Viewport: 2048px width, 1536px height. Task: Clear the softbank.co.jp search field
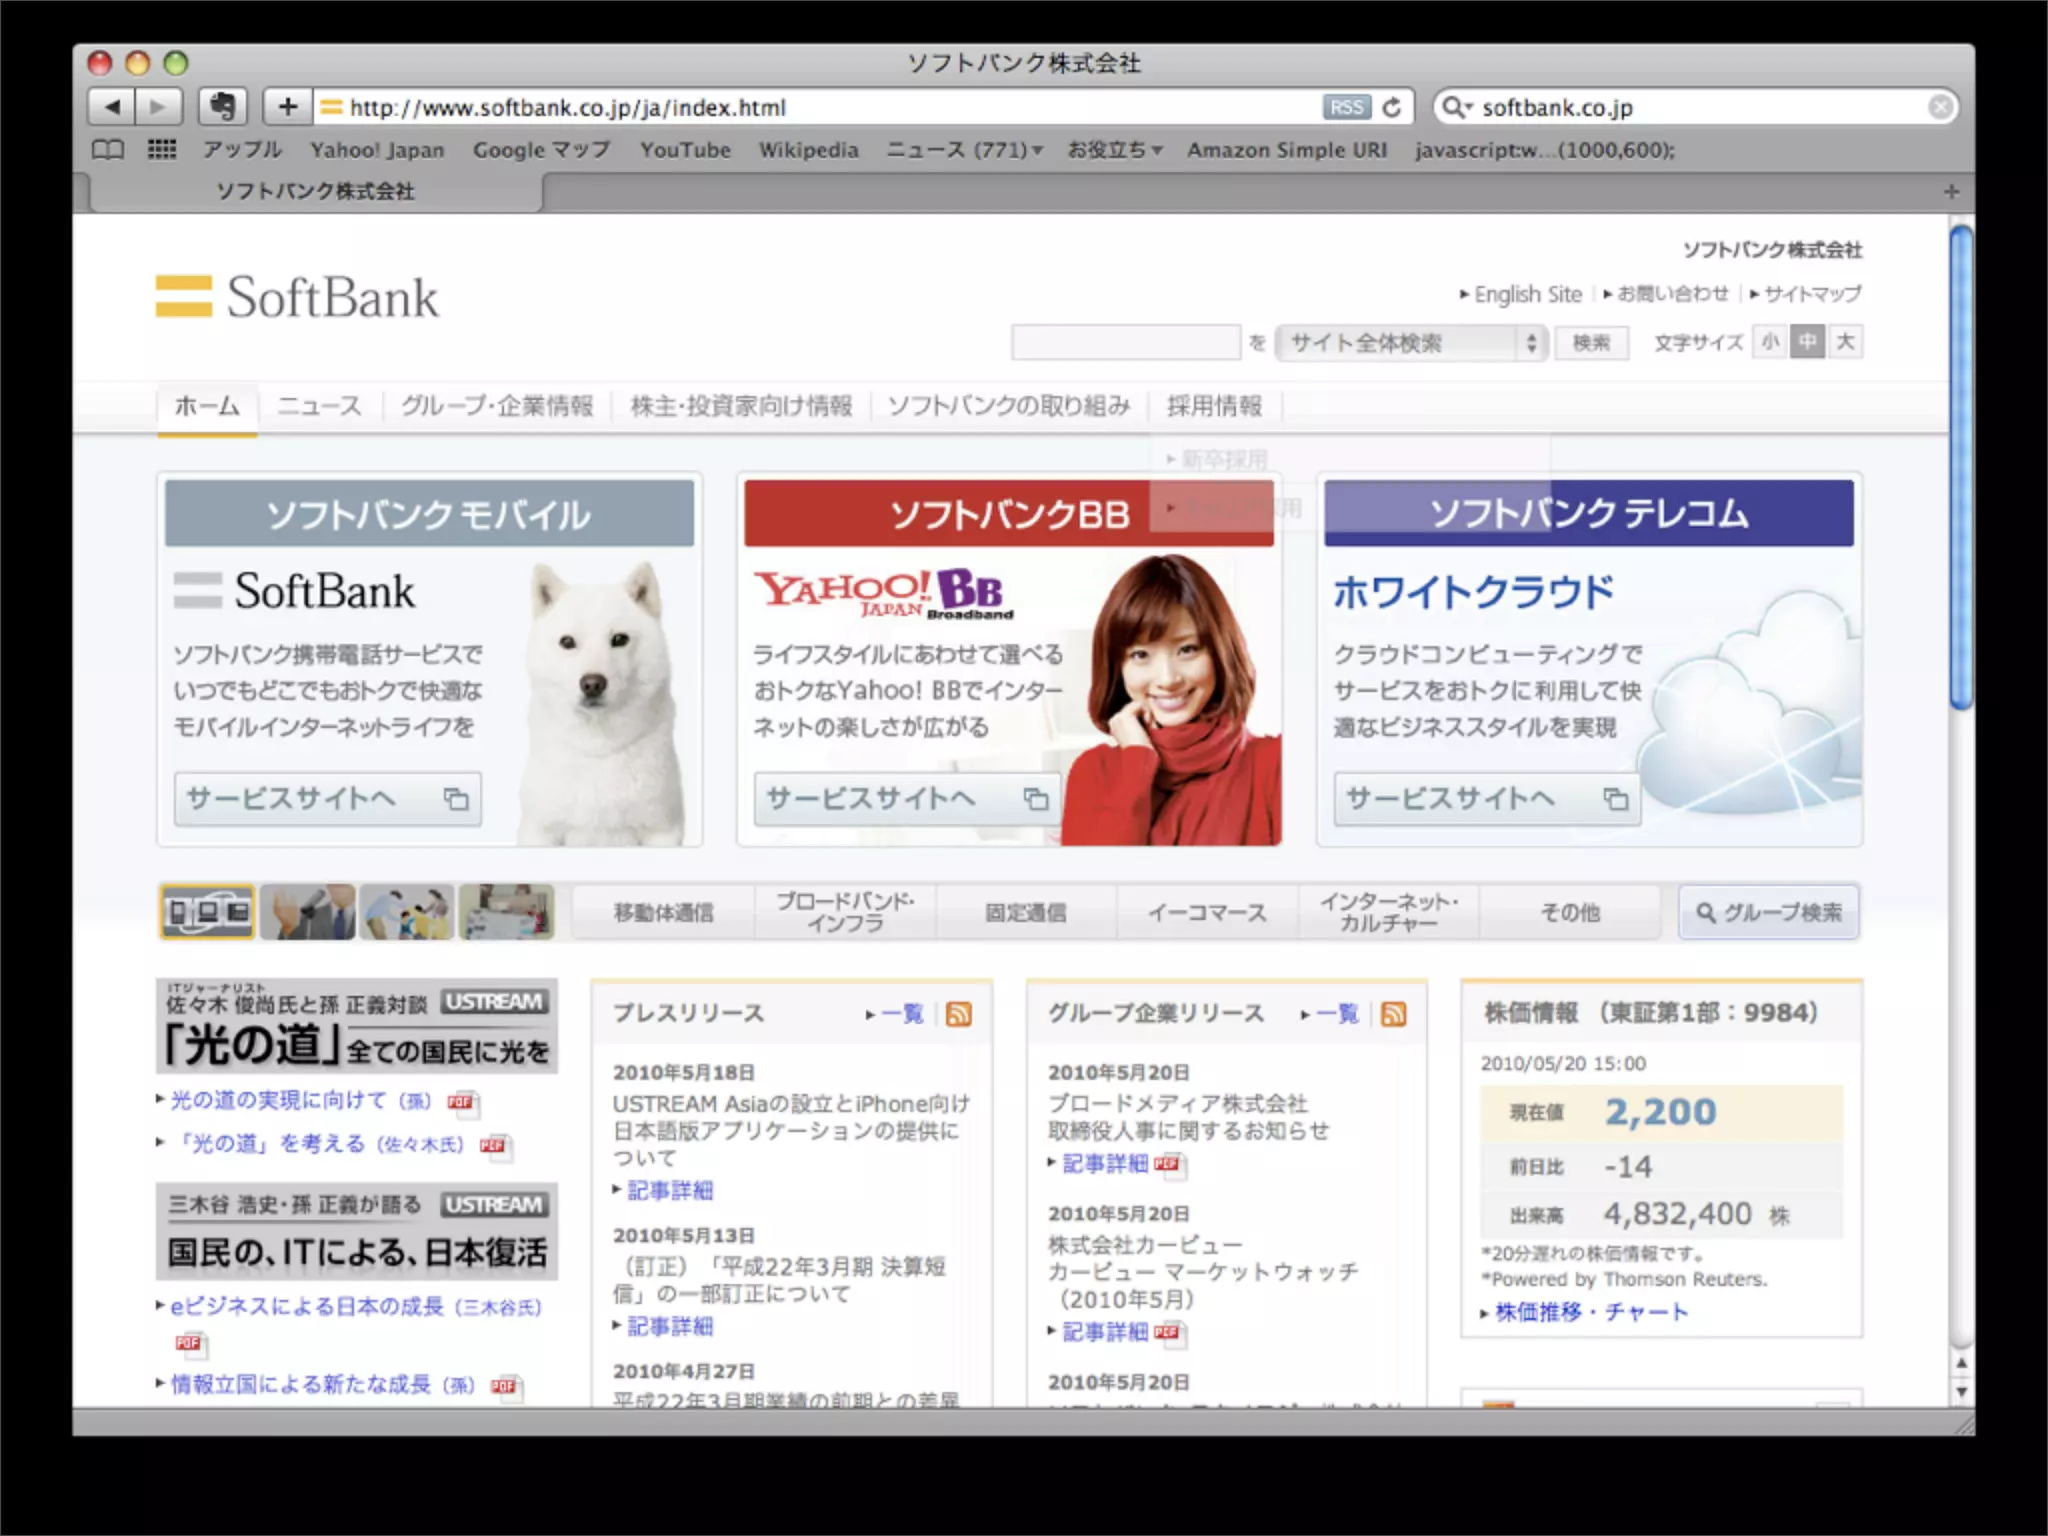[x=1940, y=107]
